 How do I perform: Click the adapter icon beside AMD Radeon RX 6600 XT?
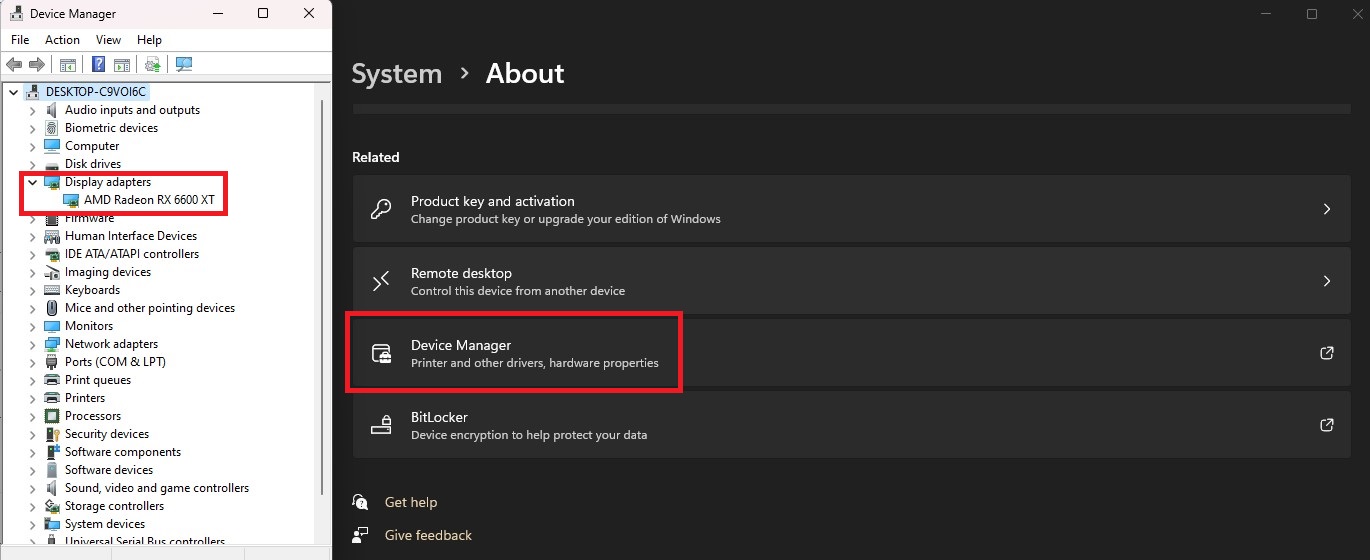[70, 200]
